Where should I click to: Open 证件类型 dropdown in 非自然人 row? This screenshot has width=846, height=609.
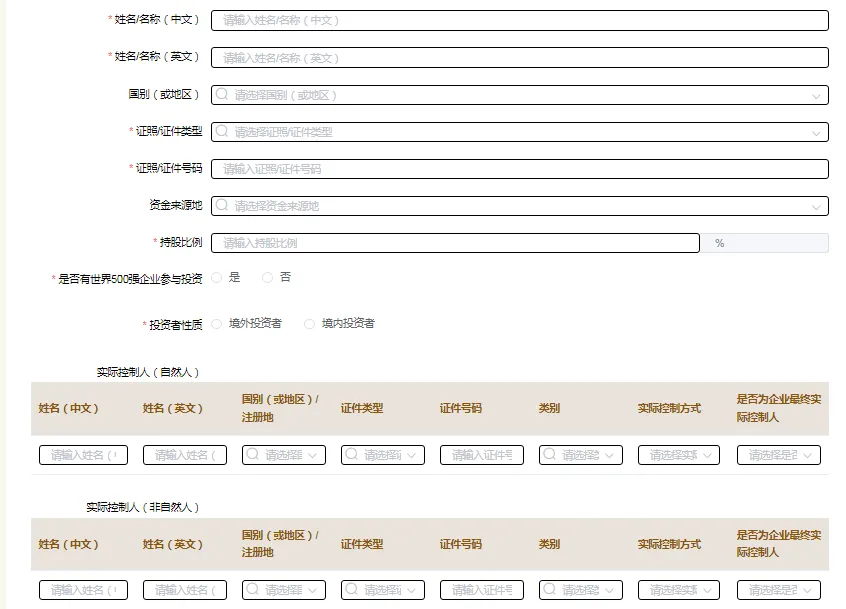click(383, 590)
